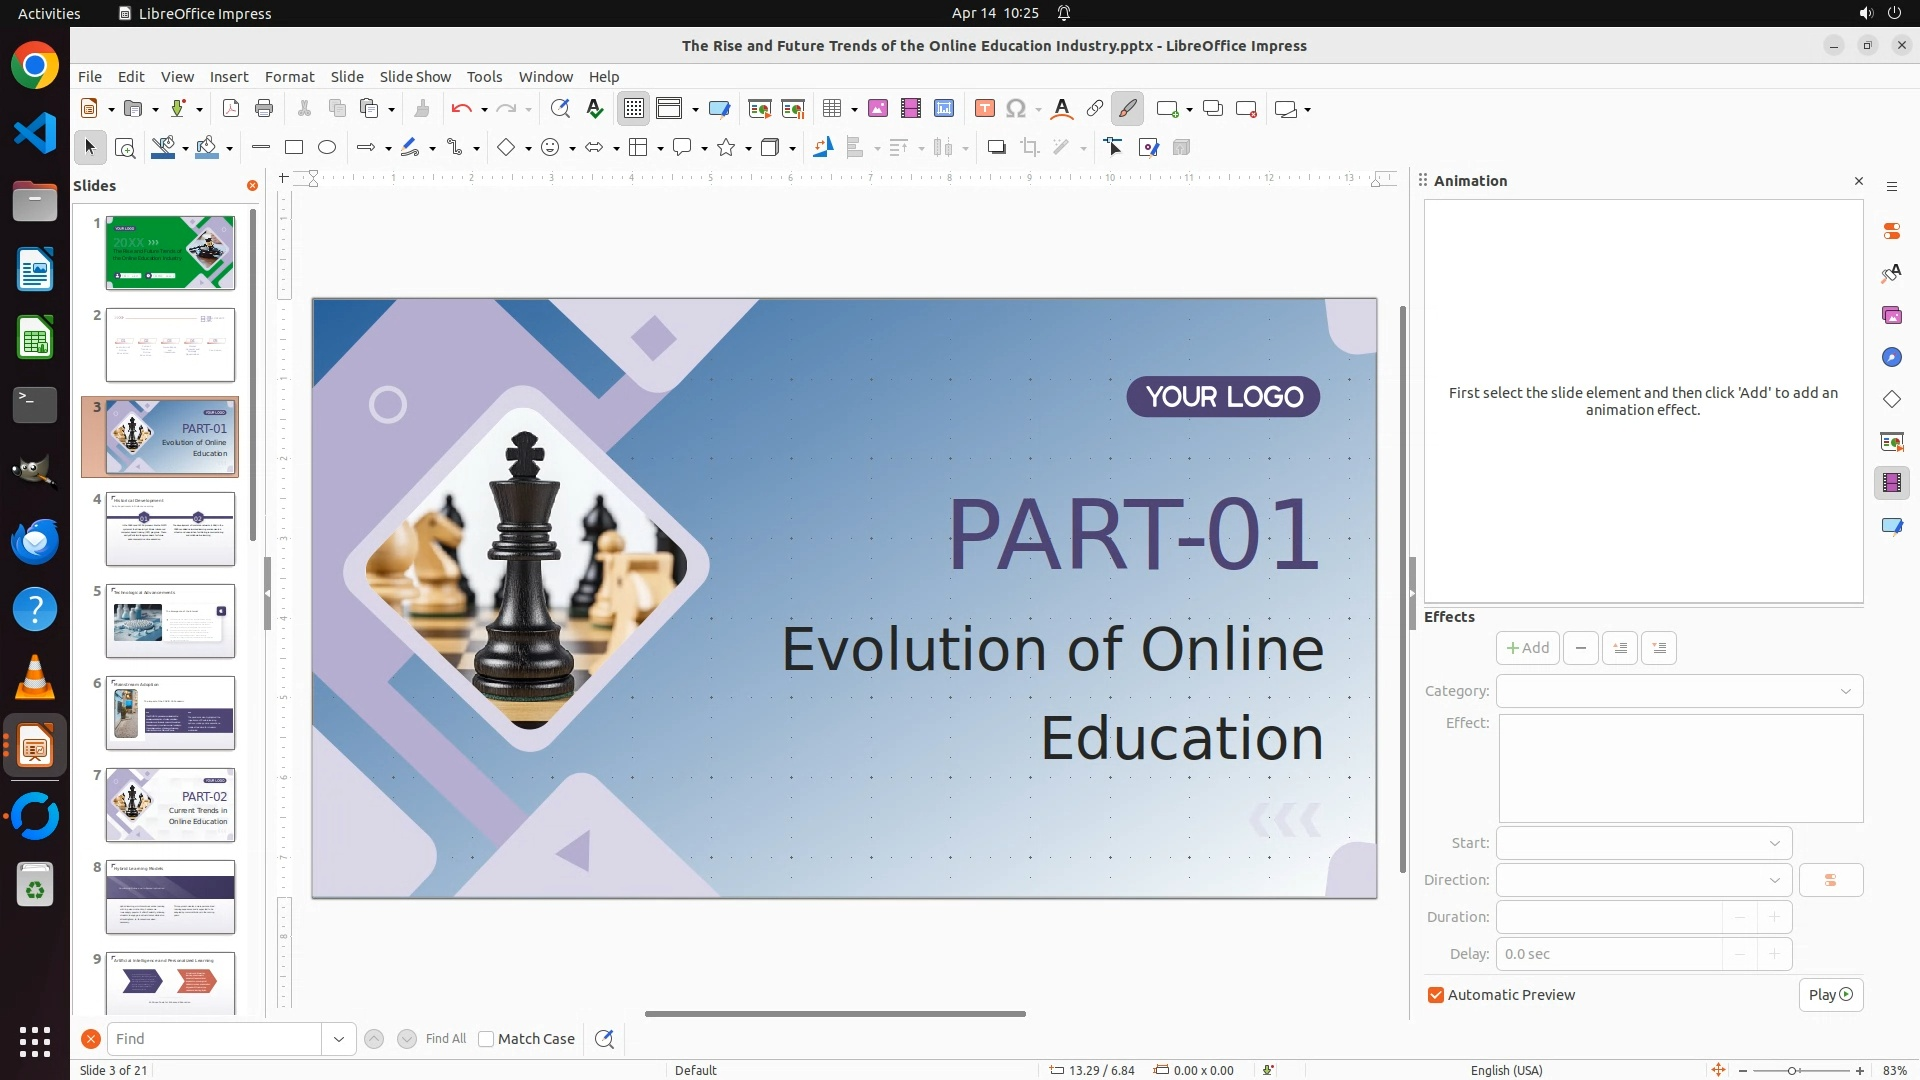Click the Insert Text Box icon
This screenshot has width=1920, height=1080.
(984, 109)
